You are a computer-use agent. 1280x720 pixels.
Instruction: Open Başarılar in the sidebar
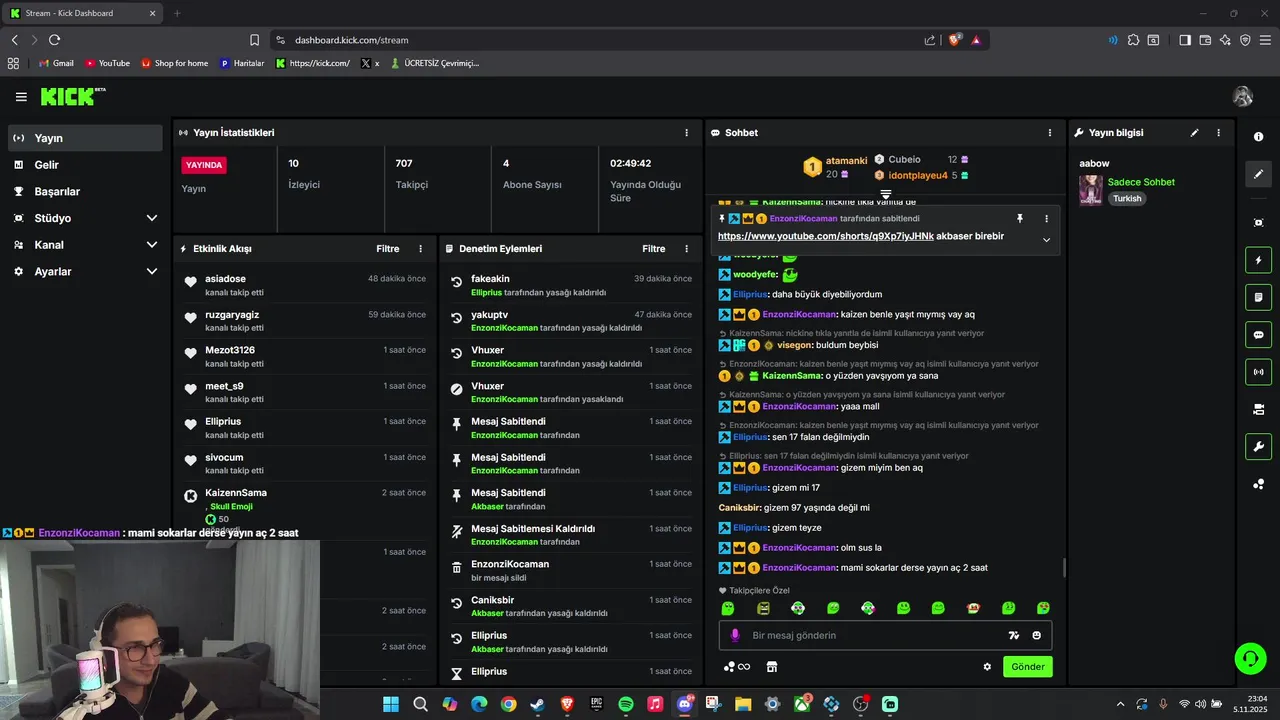pos(86,192)
